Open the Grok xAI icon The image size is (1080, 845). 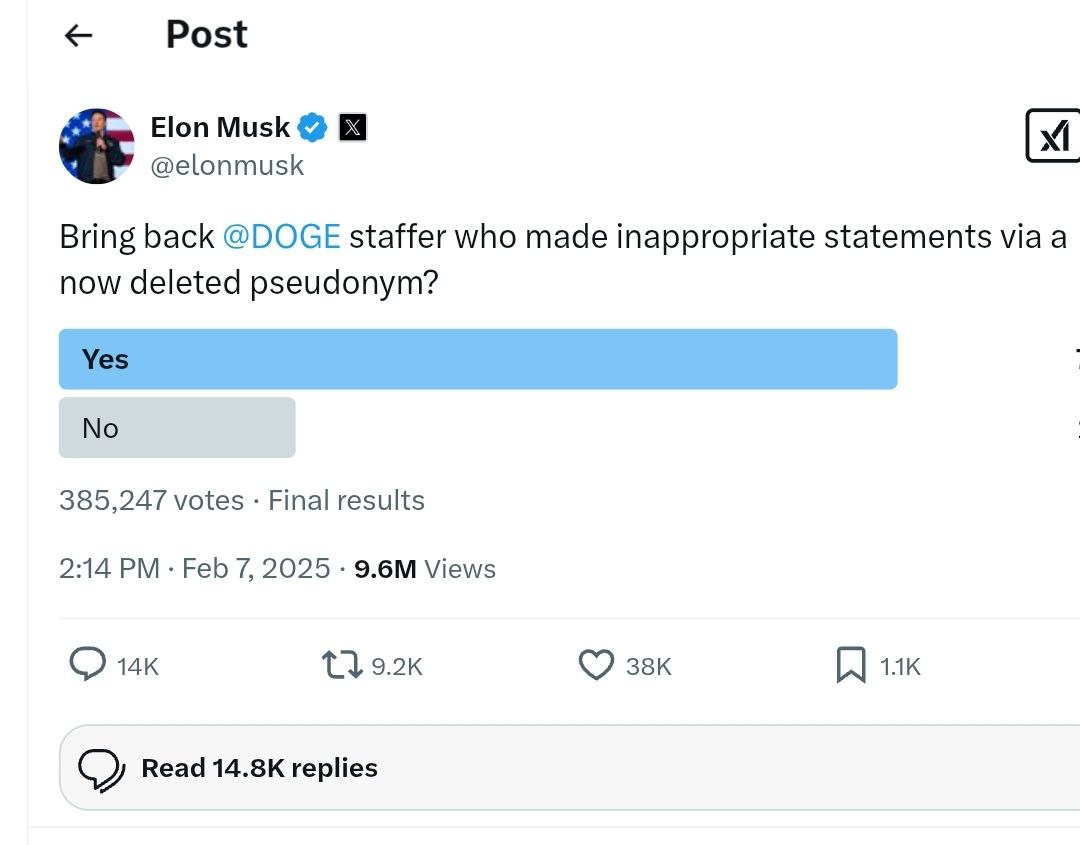tap(1053, 136)
